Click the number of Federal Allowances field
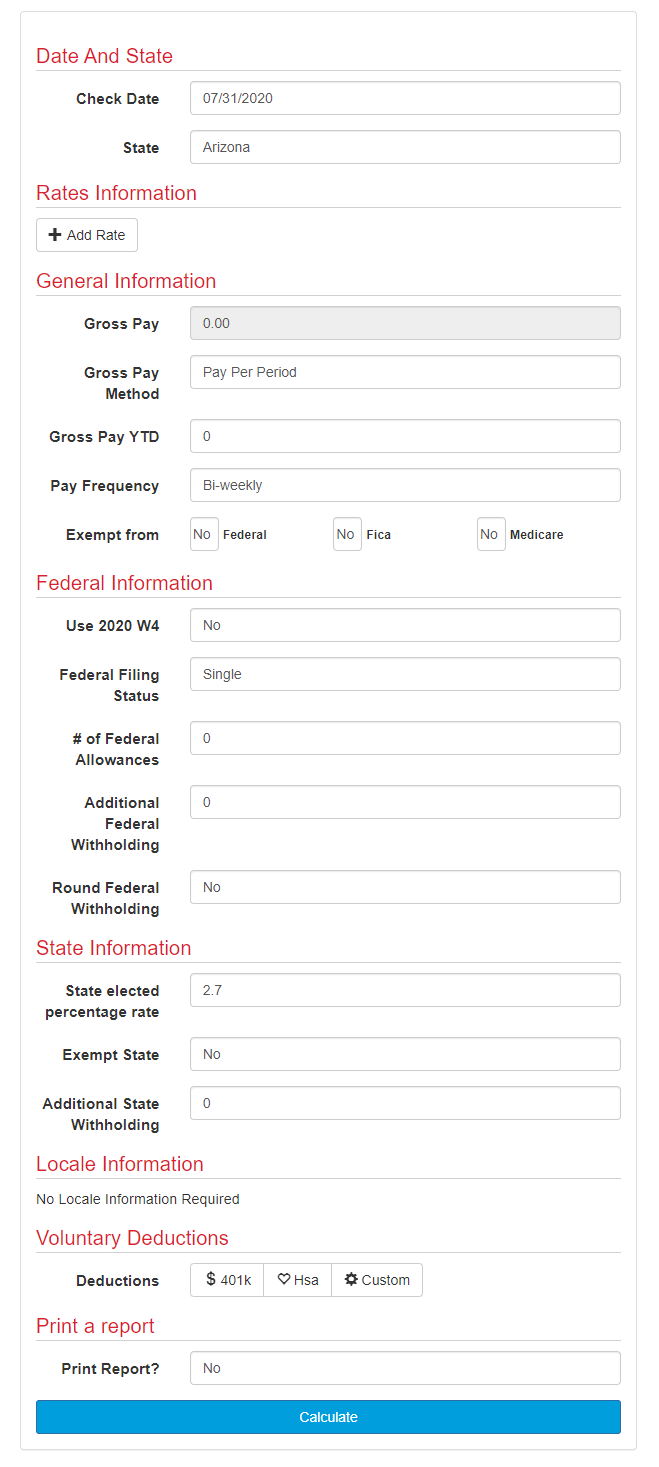The width and height of the screenshot is (659, 1467). coord(405,738)
